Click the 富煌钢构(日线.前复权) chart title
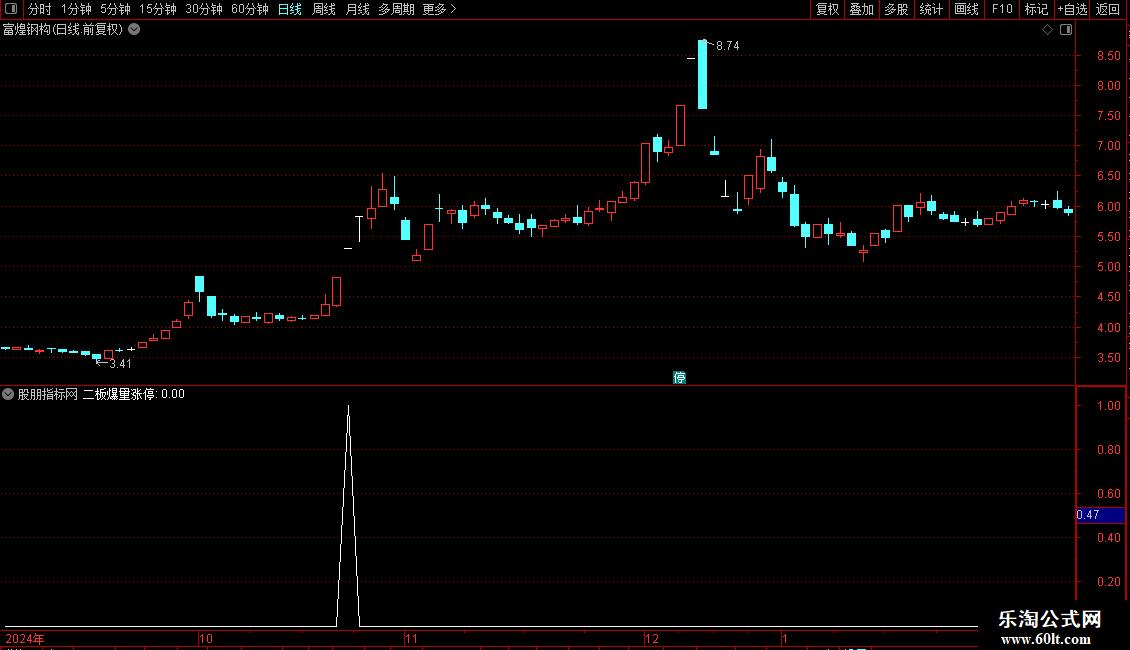This screenshot has height=650, width=1130. tap(63, 30)
